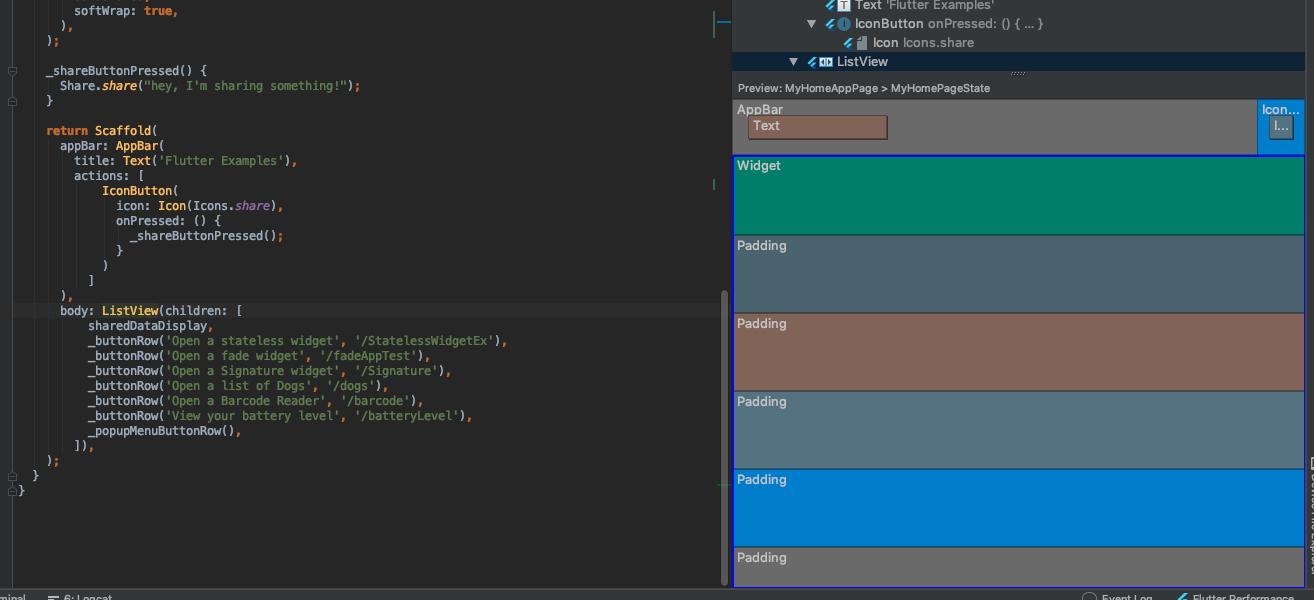Collapse the IconButton node disclosure triangle
Viewport: 1314px width, 600px height.
[x=811, y=23]
